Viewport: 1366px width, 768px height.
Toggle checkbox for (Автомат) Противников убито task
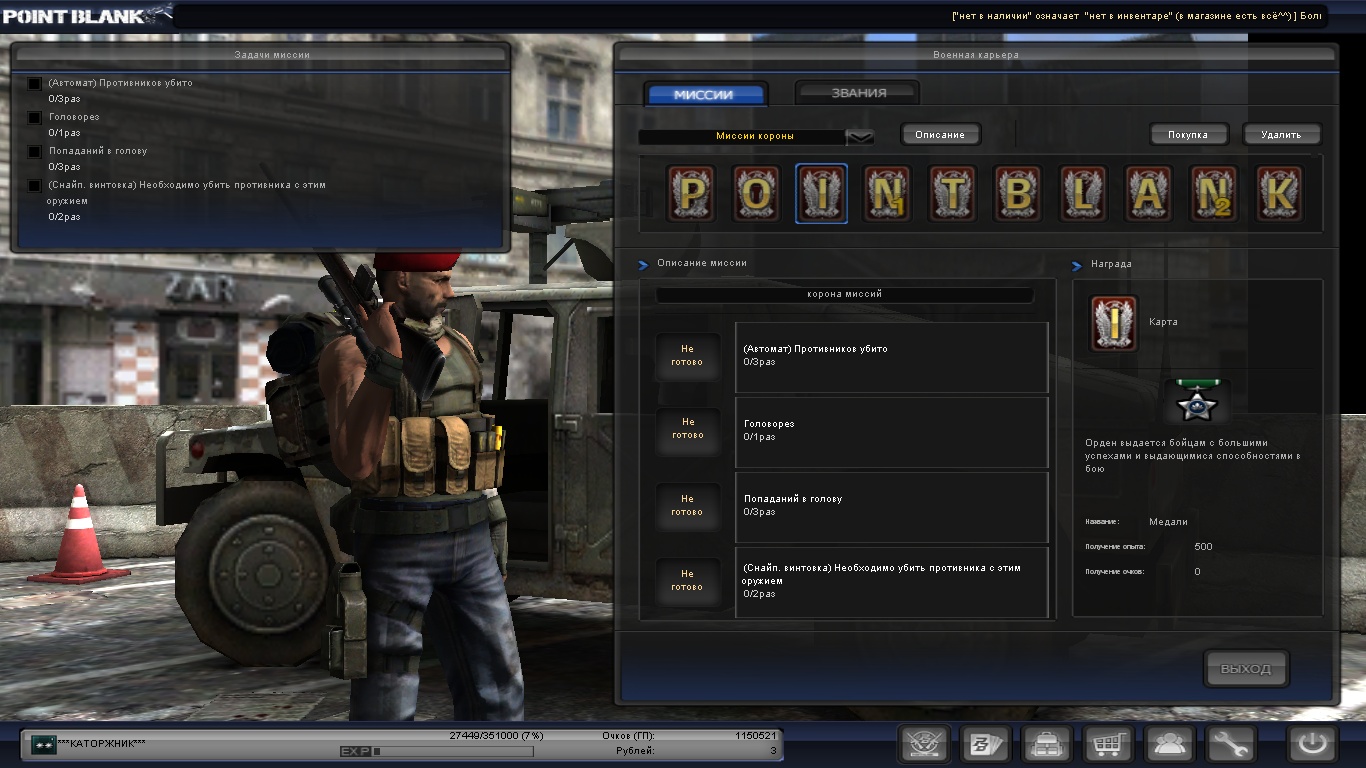click(35, 84)
